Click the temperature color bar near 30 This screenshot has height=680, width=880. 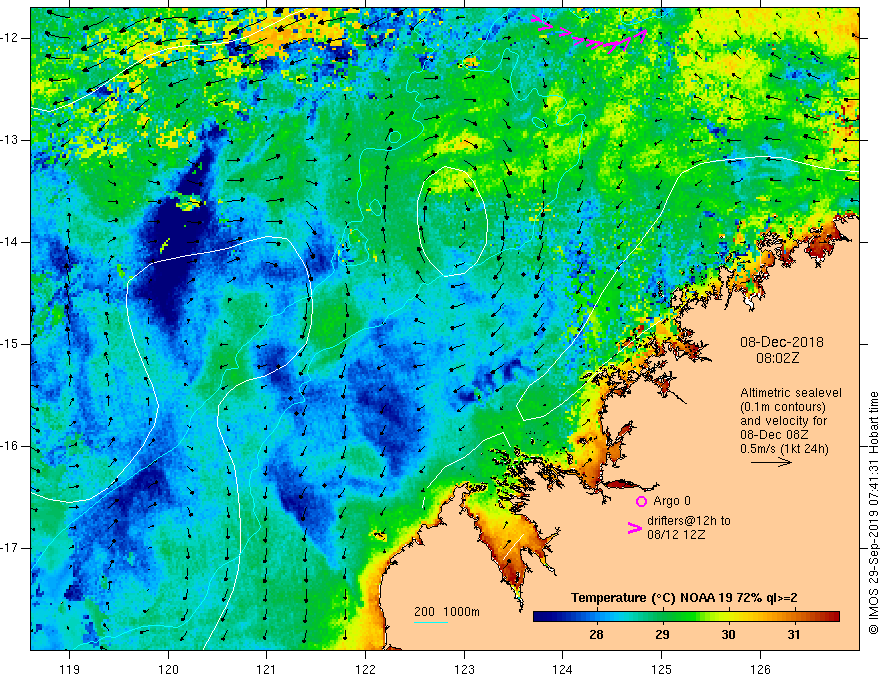click(x=728, y=617)
